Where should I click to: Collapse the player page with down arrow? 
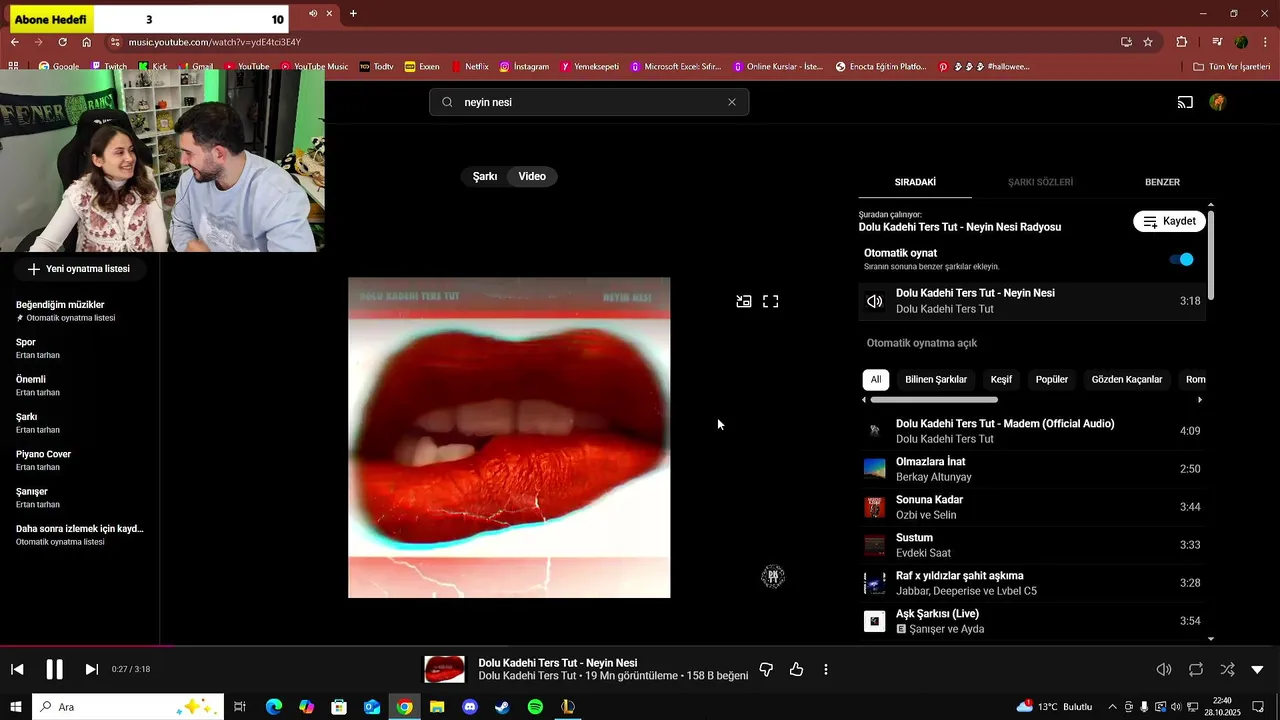point(1258,669)
